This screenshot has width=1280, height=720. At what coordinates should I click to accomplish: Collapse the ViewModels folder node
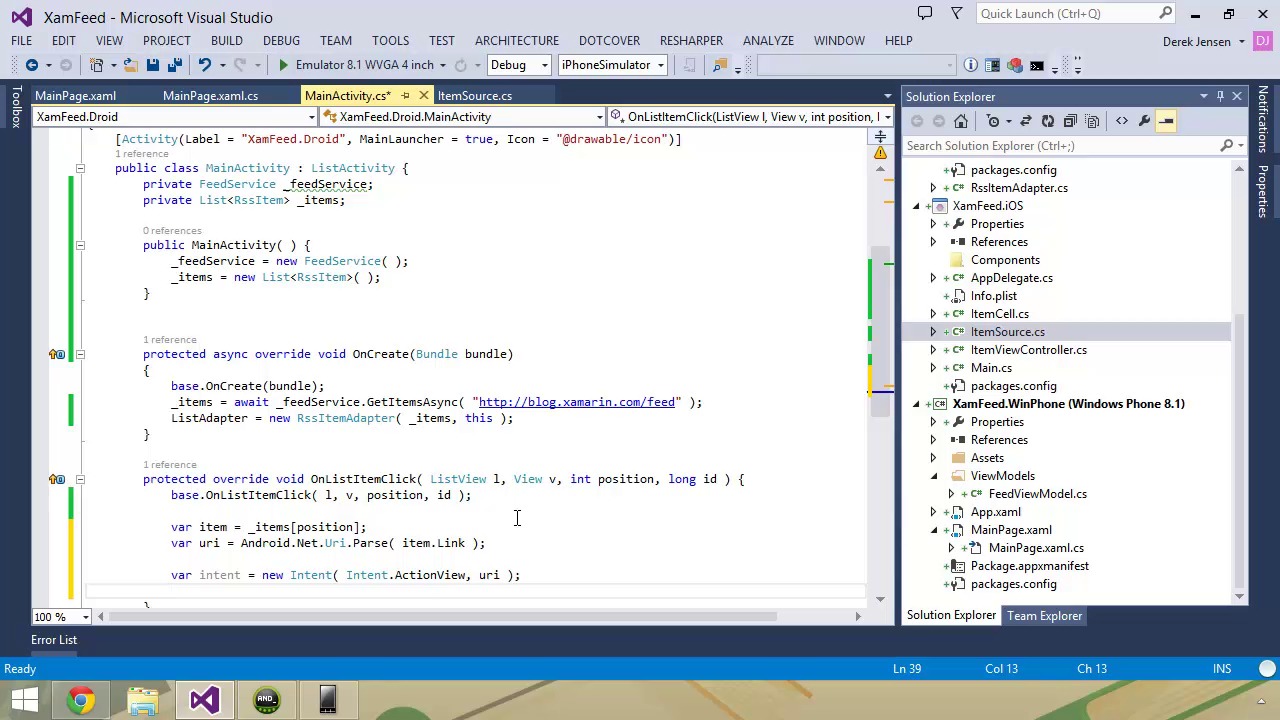pos(934,476)
